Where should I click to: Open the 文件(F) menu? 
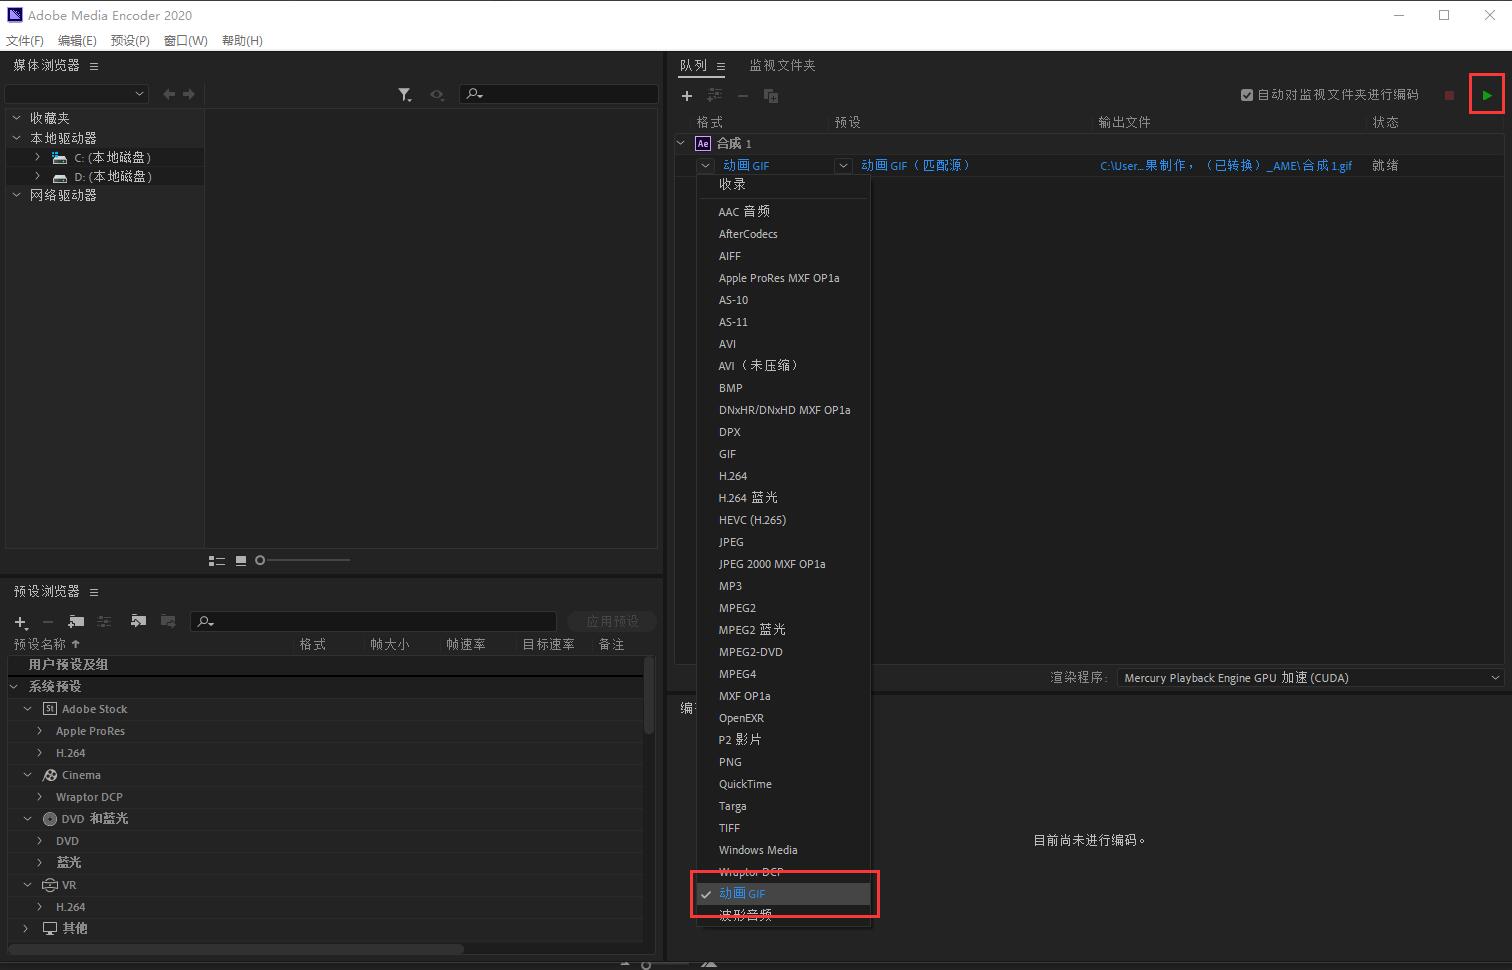(25, 40)
